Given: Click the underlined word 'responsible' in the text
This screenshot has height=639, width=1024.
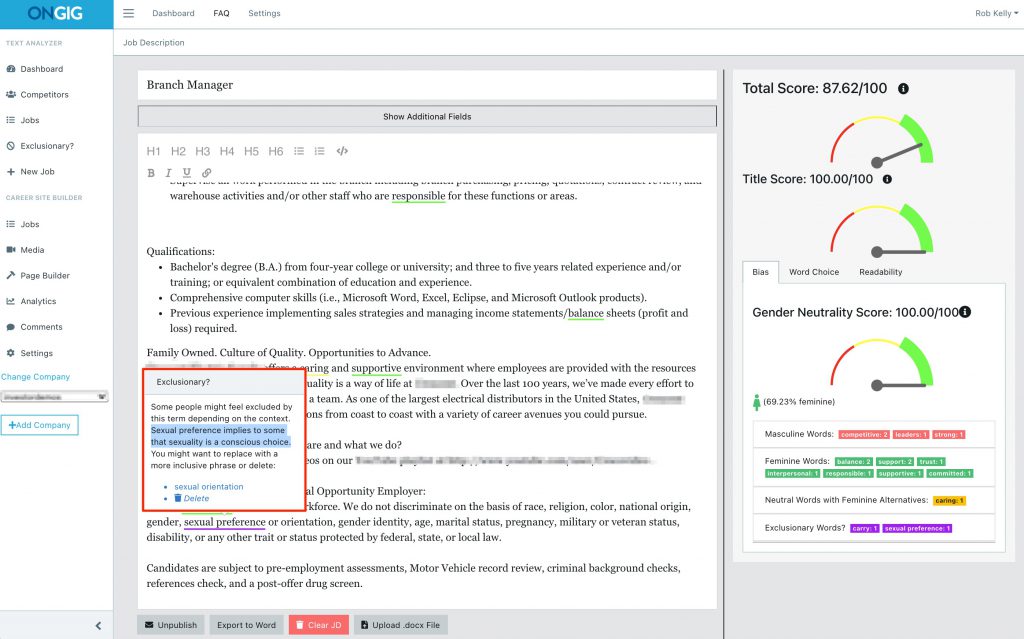Looking at the screenshot, I should [419, 196].
